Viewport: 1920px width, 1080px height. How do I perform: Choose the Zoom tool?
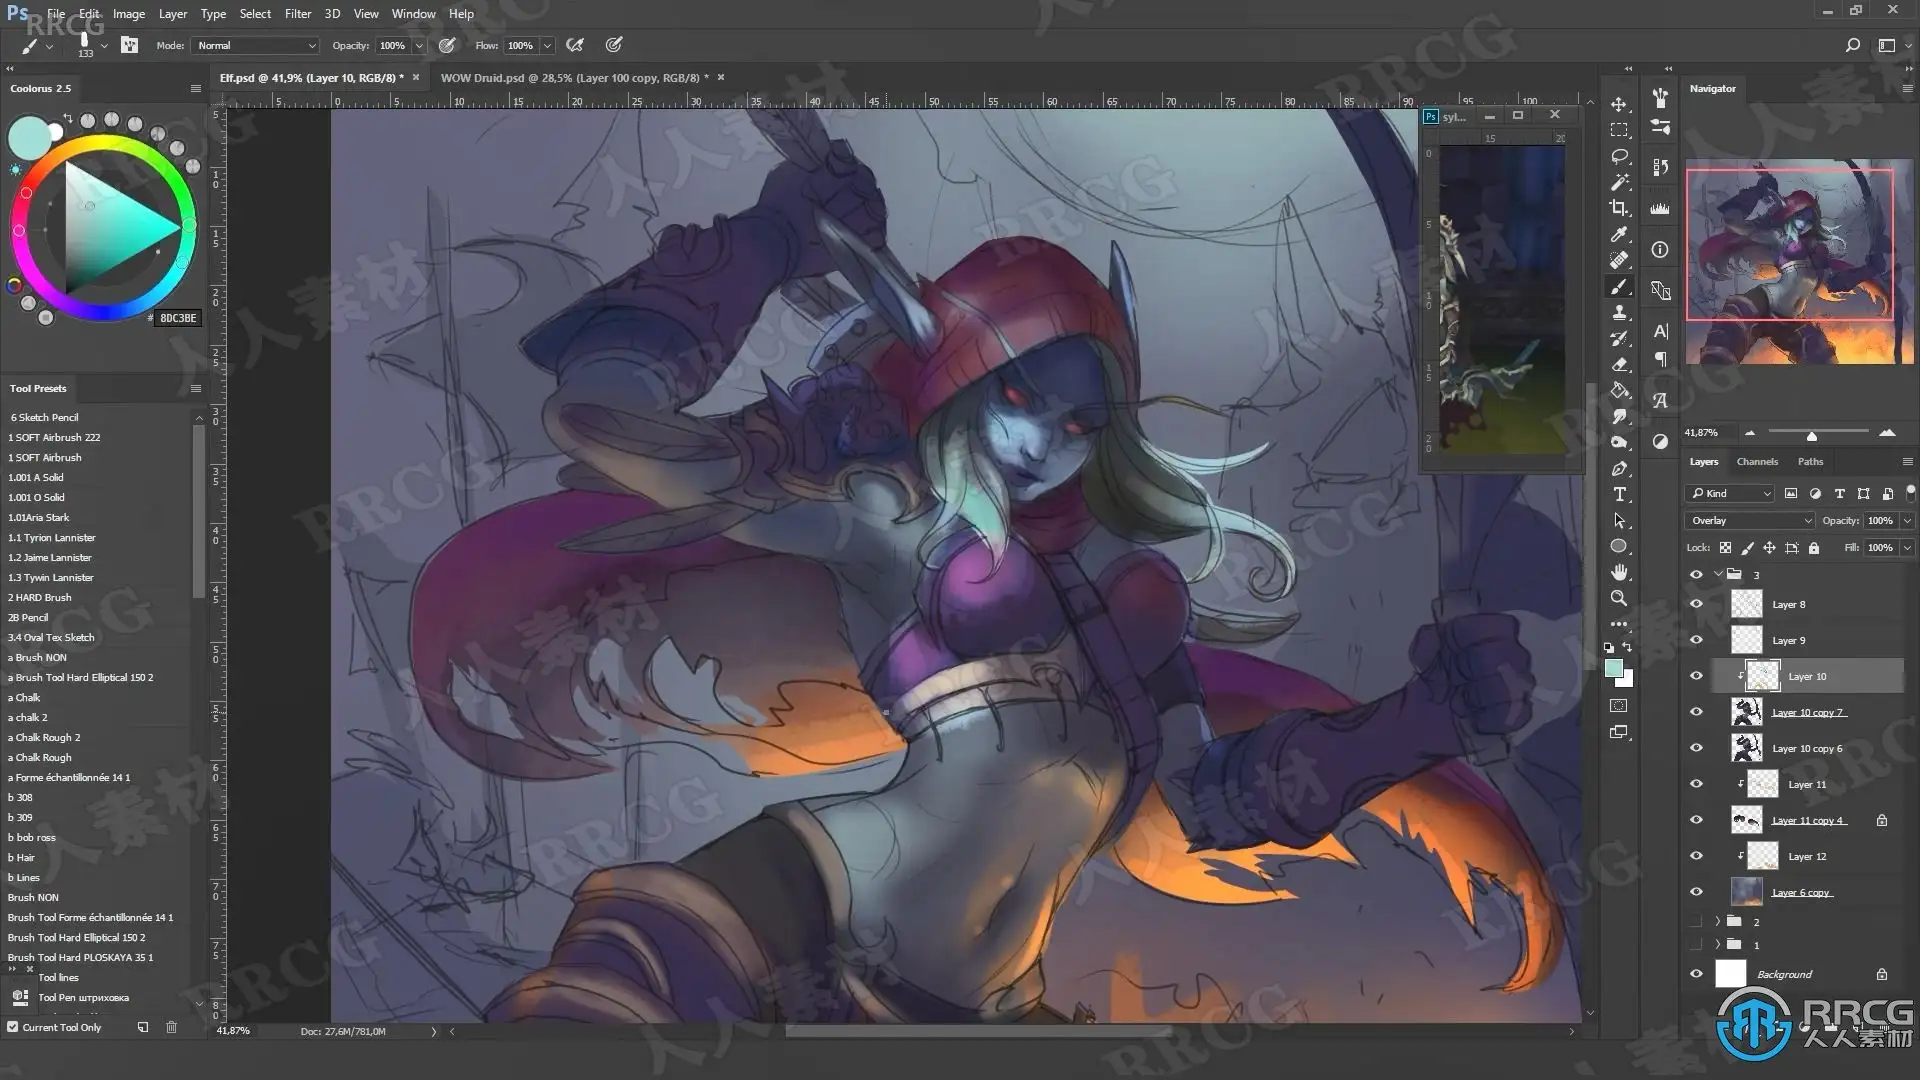point(1619,598)
